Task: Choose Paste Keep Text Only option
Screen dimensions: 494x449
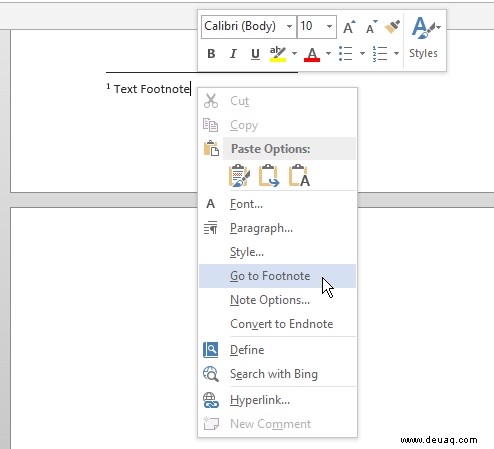Action: (x=299, y=175)
